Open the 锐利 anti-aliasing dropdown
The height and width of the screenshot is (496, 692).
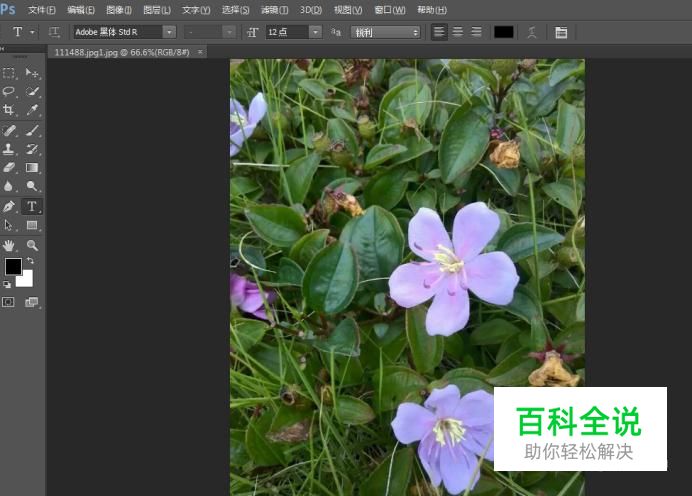[x=385, y=32]
